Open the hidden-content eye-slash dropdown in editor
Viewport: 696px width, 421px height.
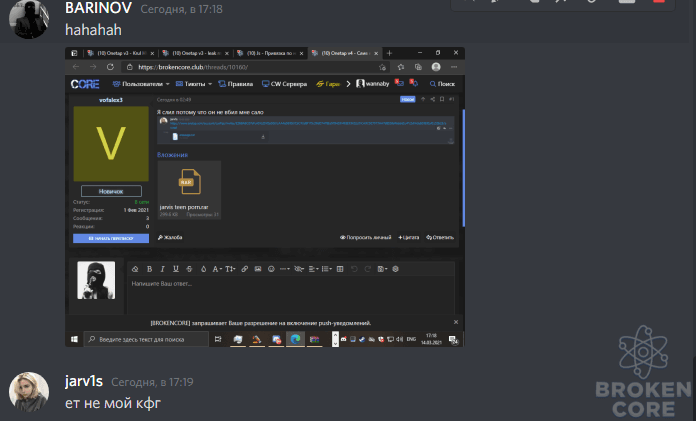(299, 269)
